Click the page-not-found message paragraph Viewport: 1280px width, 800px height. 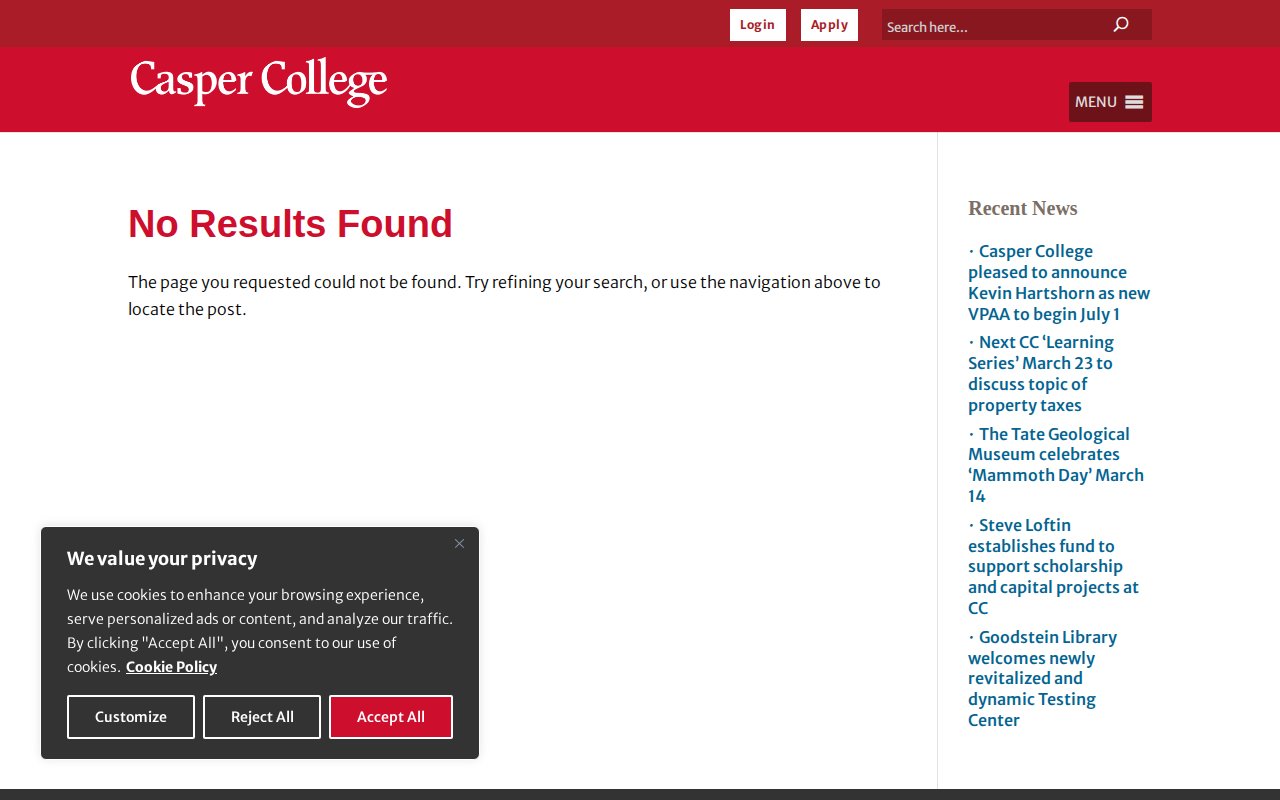pyautogui.click(x=504, y=295)
